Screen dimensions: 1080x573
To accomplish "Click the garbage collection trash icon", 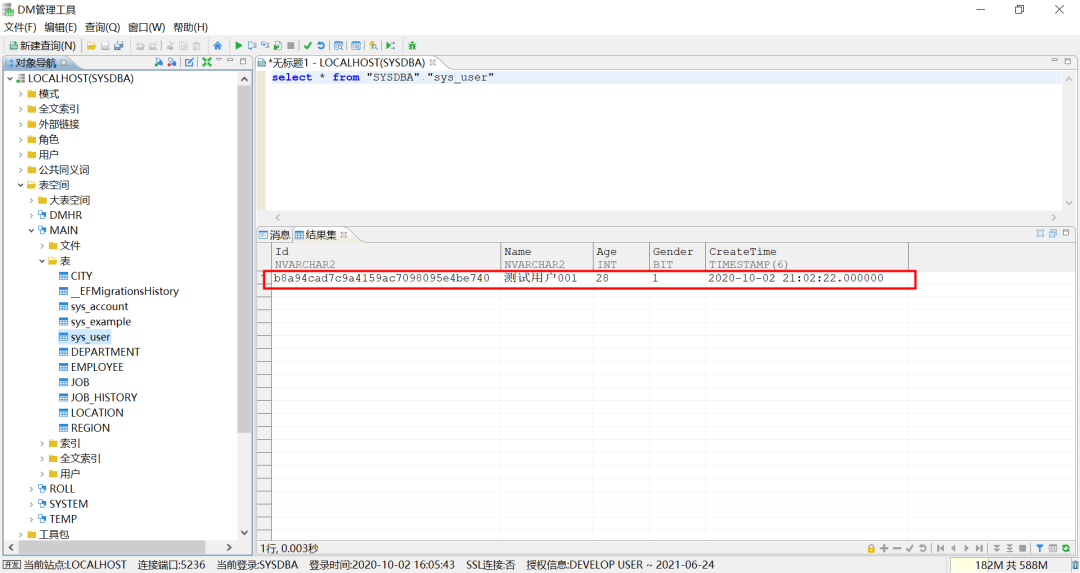I will pos(1075,565).
